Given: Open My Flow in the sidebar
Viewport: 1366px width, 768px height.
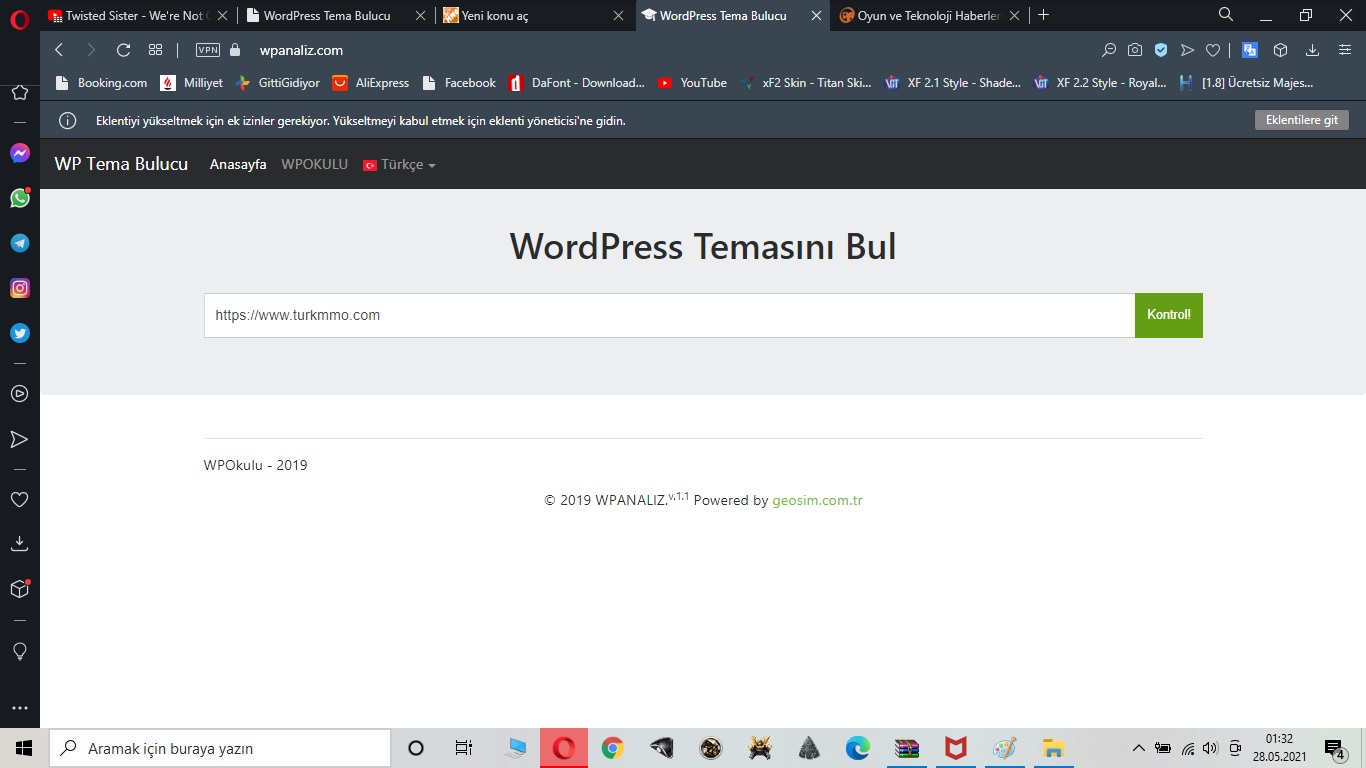Looking at the screenshot, I should click(19, 439).
